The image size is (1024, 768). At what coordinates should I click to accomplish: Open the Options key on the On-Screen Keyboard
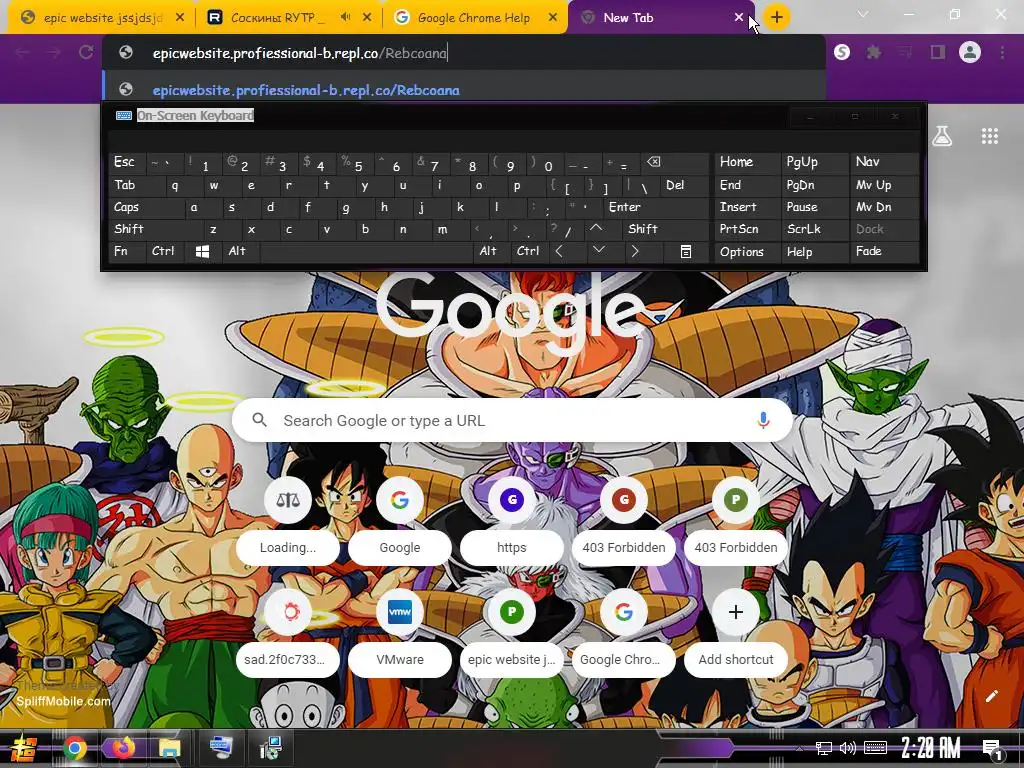pos(747,251)
